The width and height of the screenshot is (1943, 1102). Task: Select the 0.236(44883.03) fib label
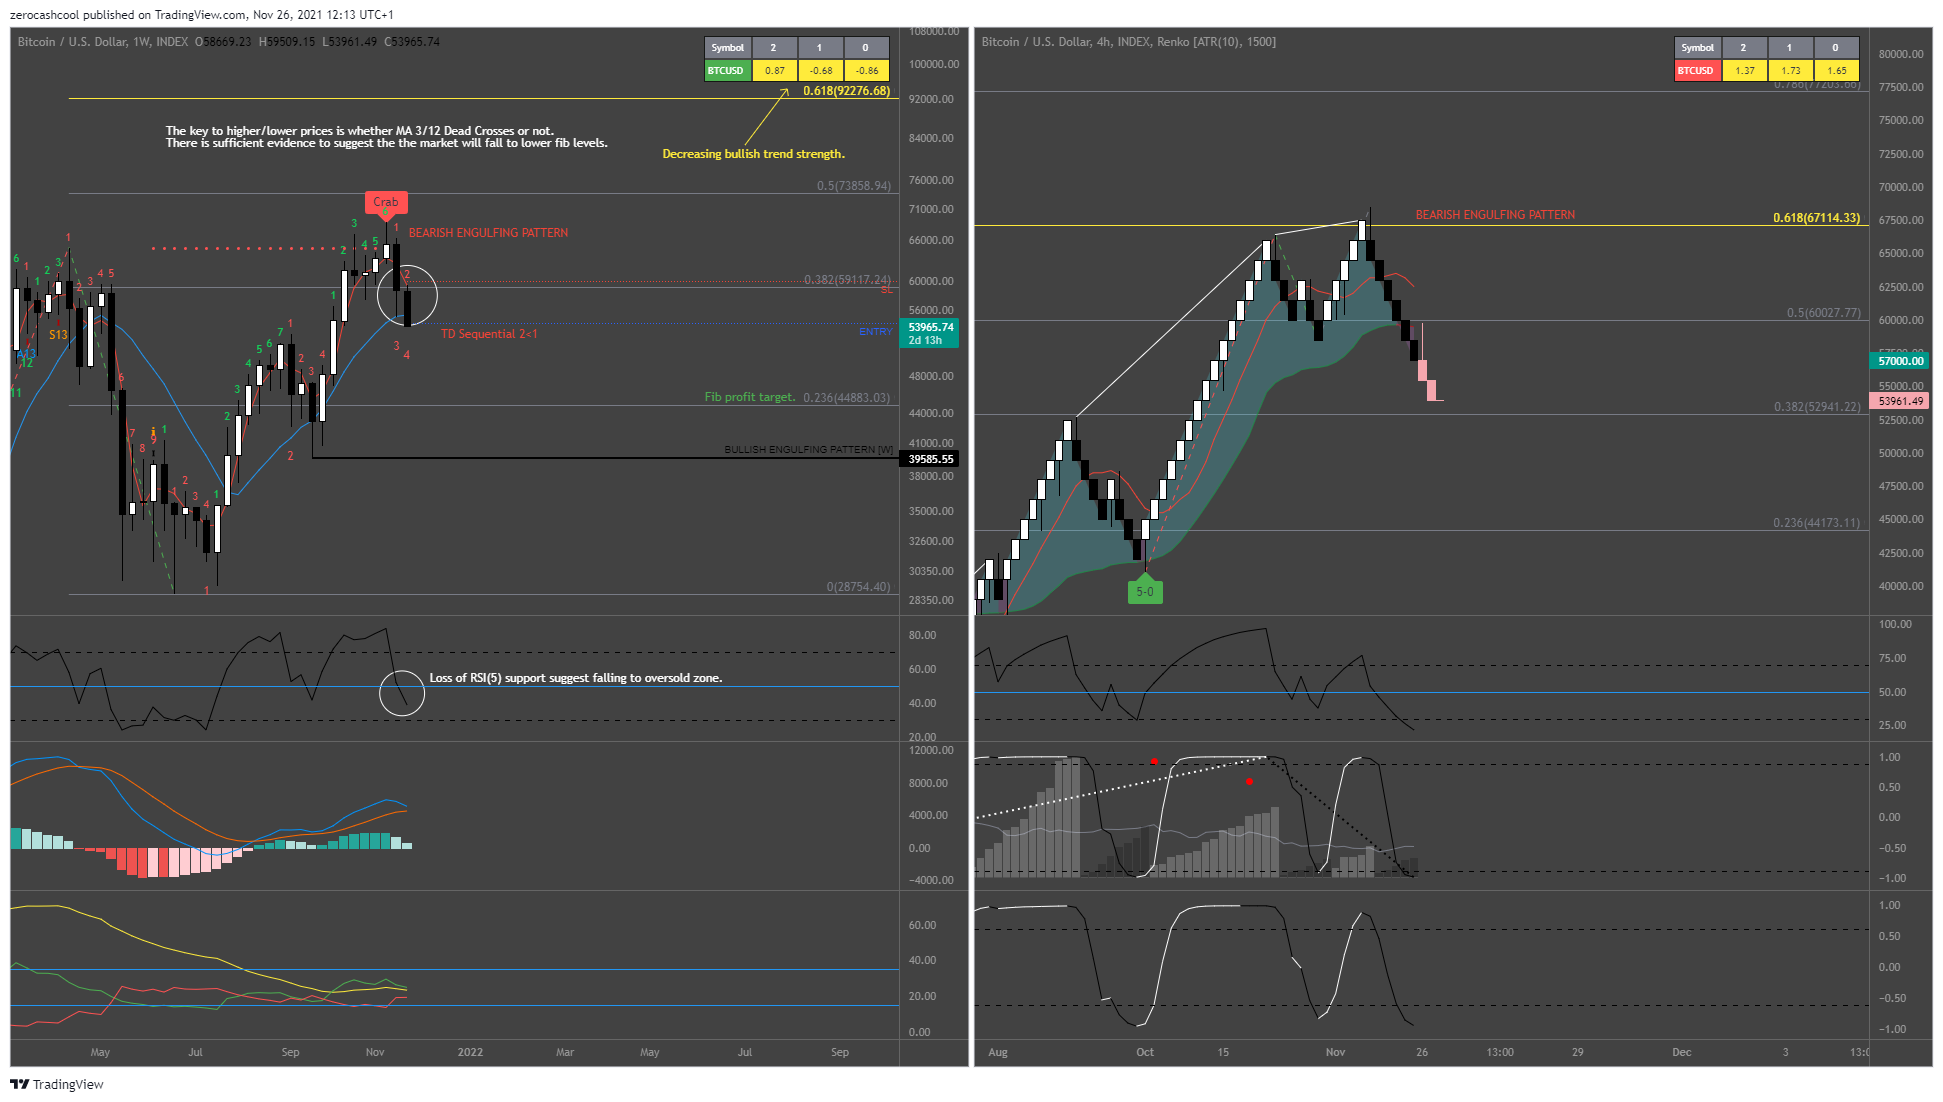(x=846, y=398)
